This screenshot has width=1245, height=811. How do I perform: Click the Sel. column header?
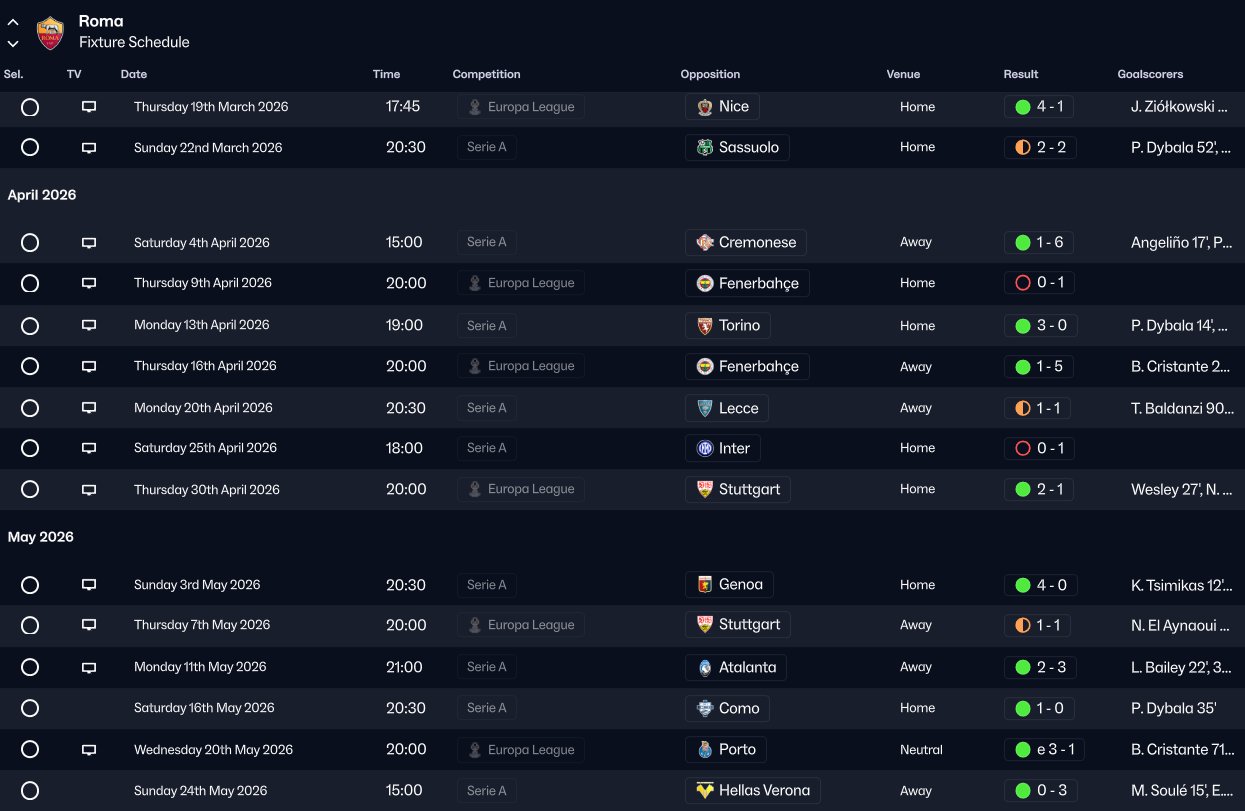click(14, 74)
